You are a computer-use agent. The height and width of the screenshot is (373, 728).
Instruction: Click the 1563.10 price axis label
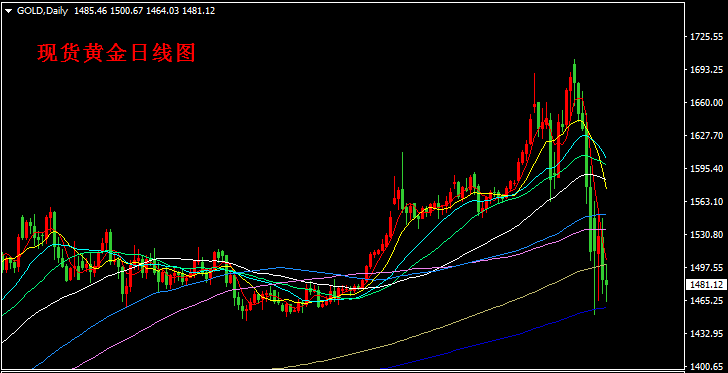pyautogui.click(x=707, y=201)
